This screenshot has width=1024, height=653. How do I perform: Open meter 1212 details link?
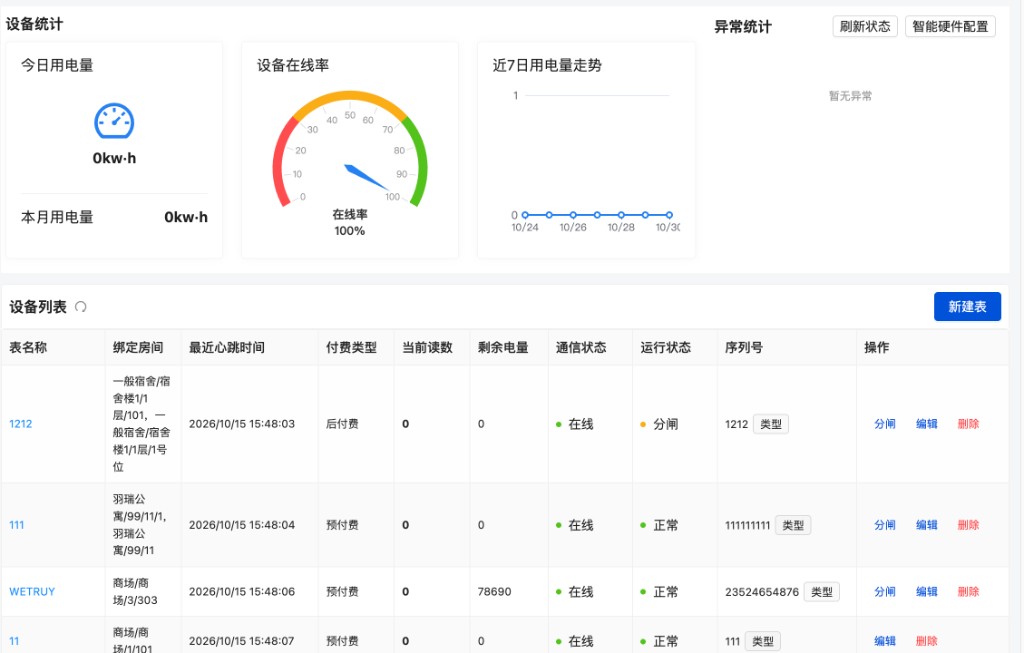click(x=21, y=424)
